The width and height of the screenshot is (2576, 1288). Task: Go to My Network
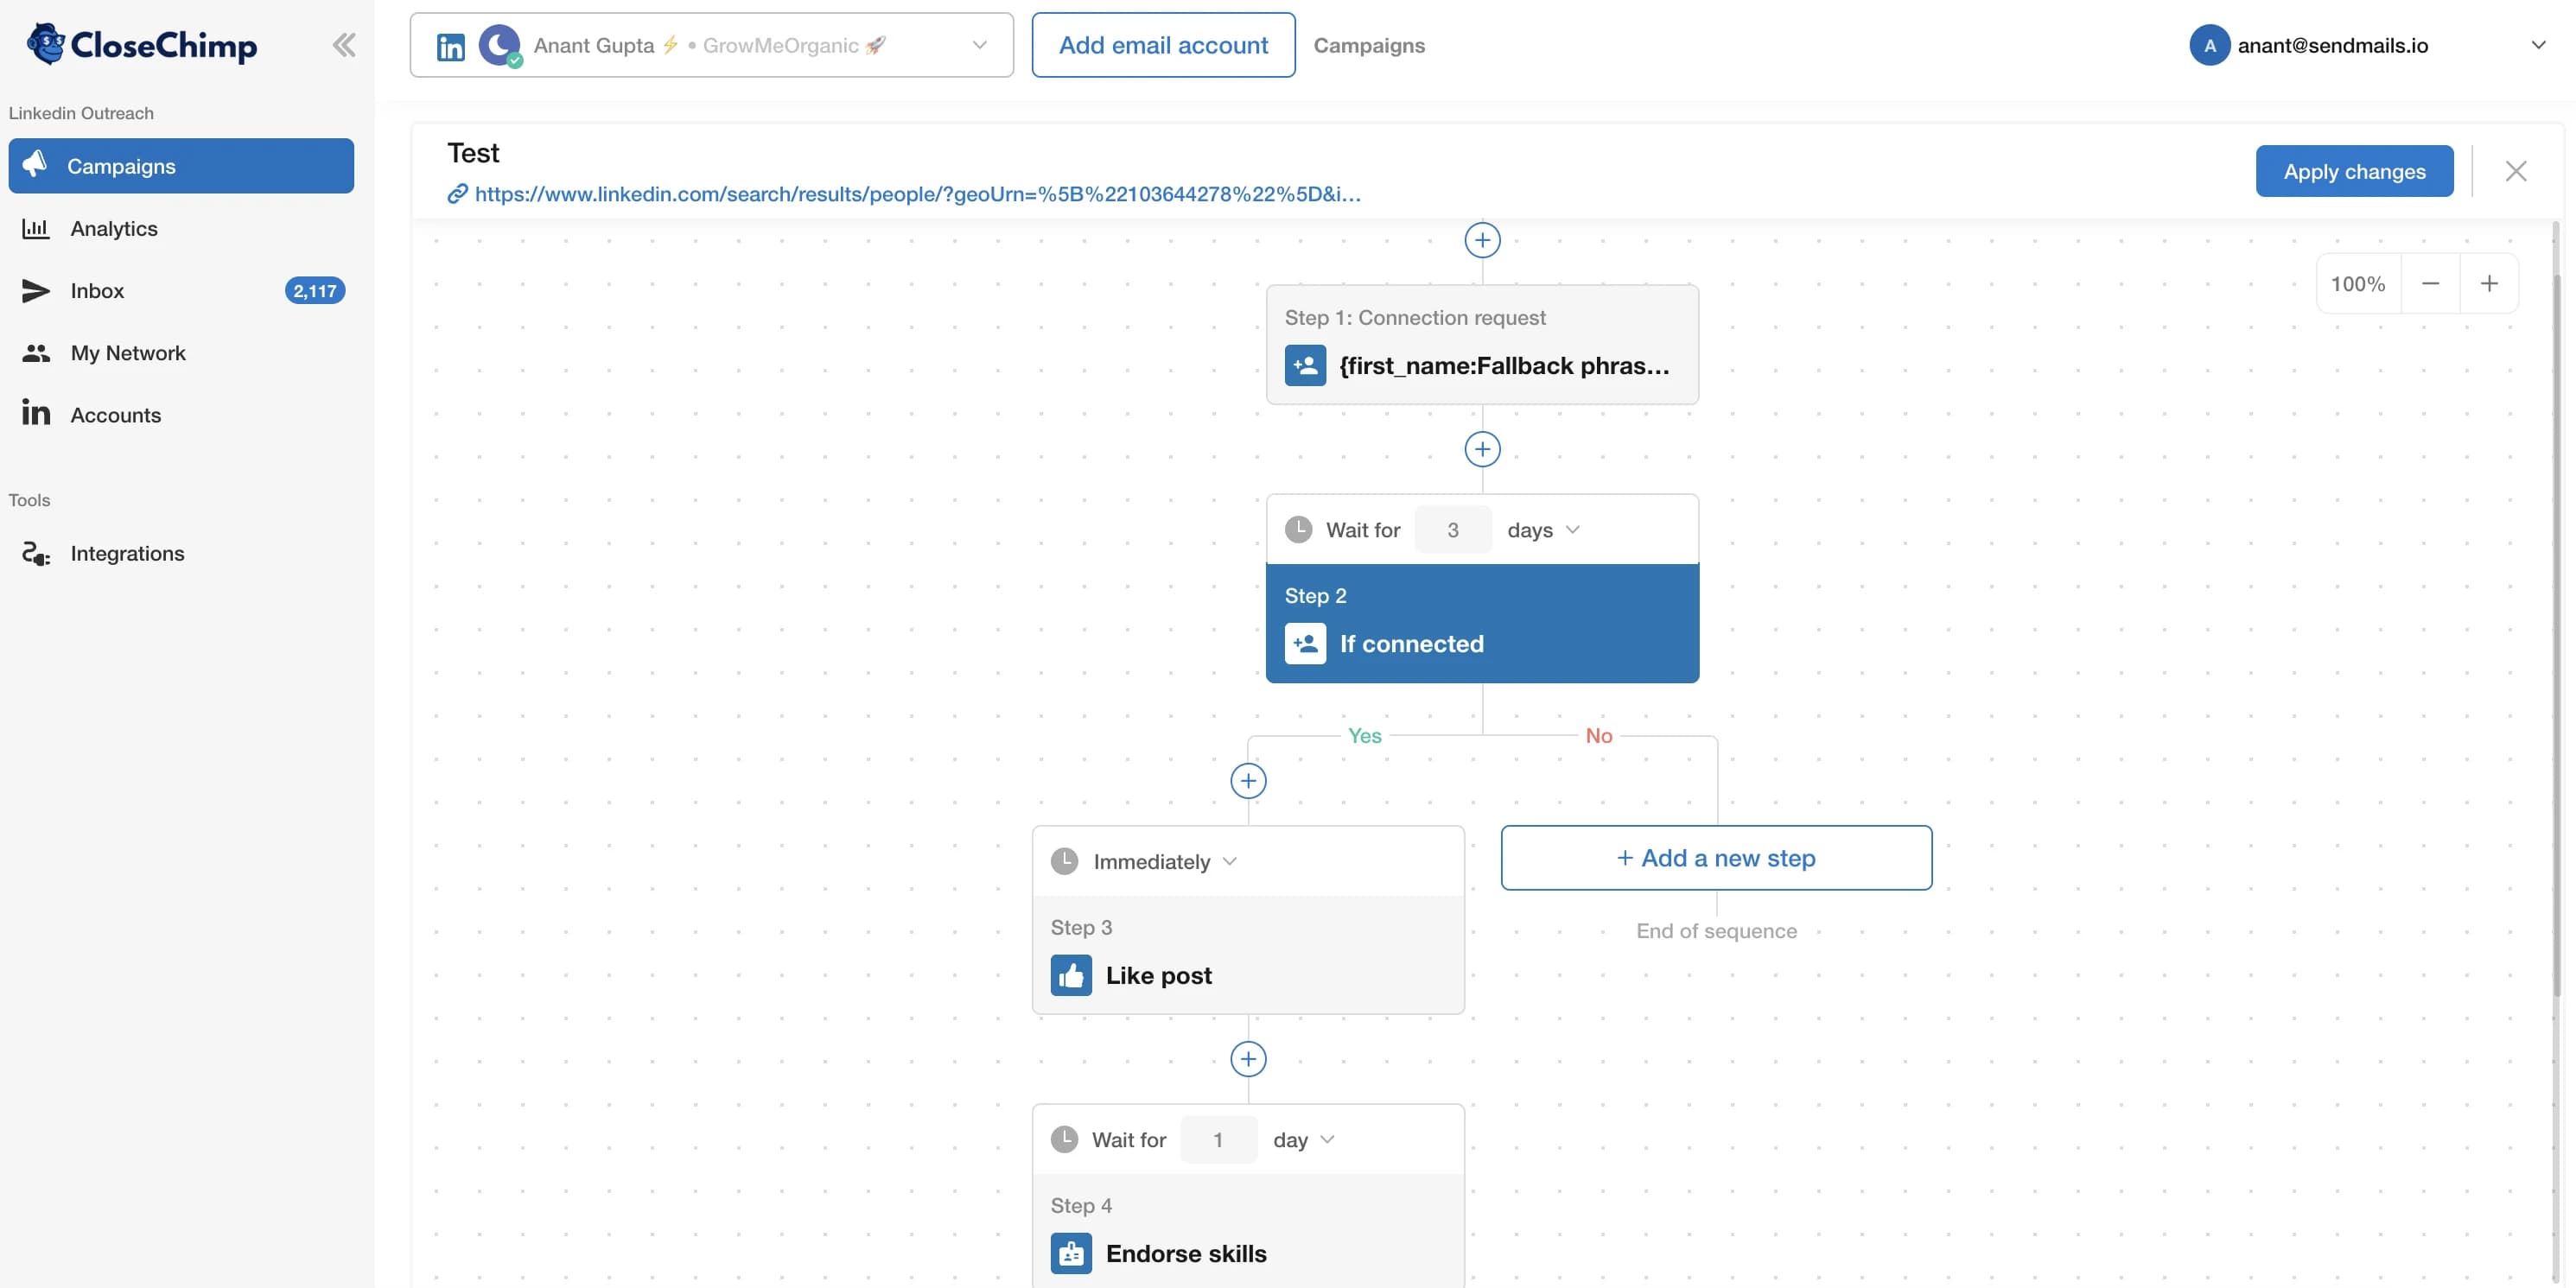128,352
